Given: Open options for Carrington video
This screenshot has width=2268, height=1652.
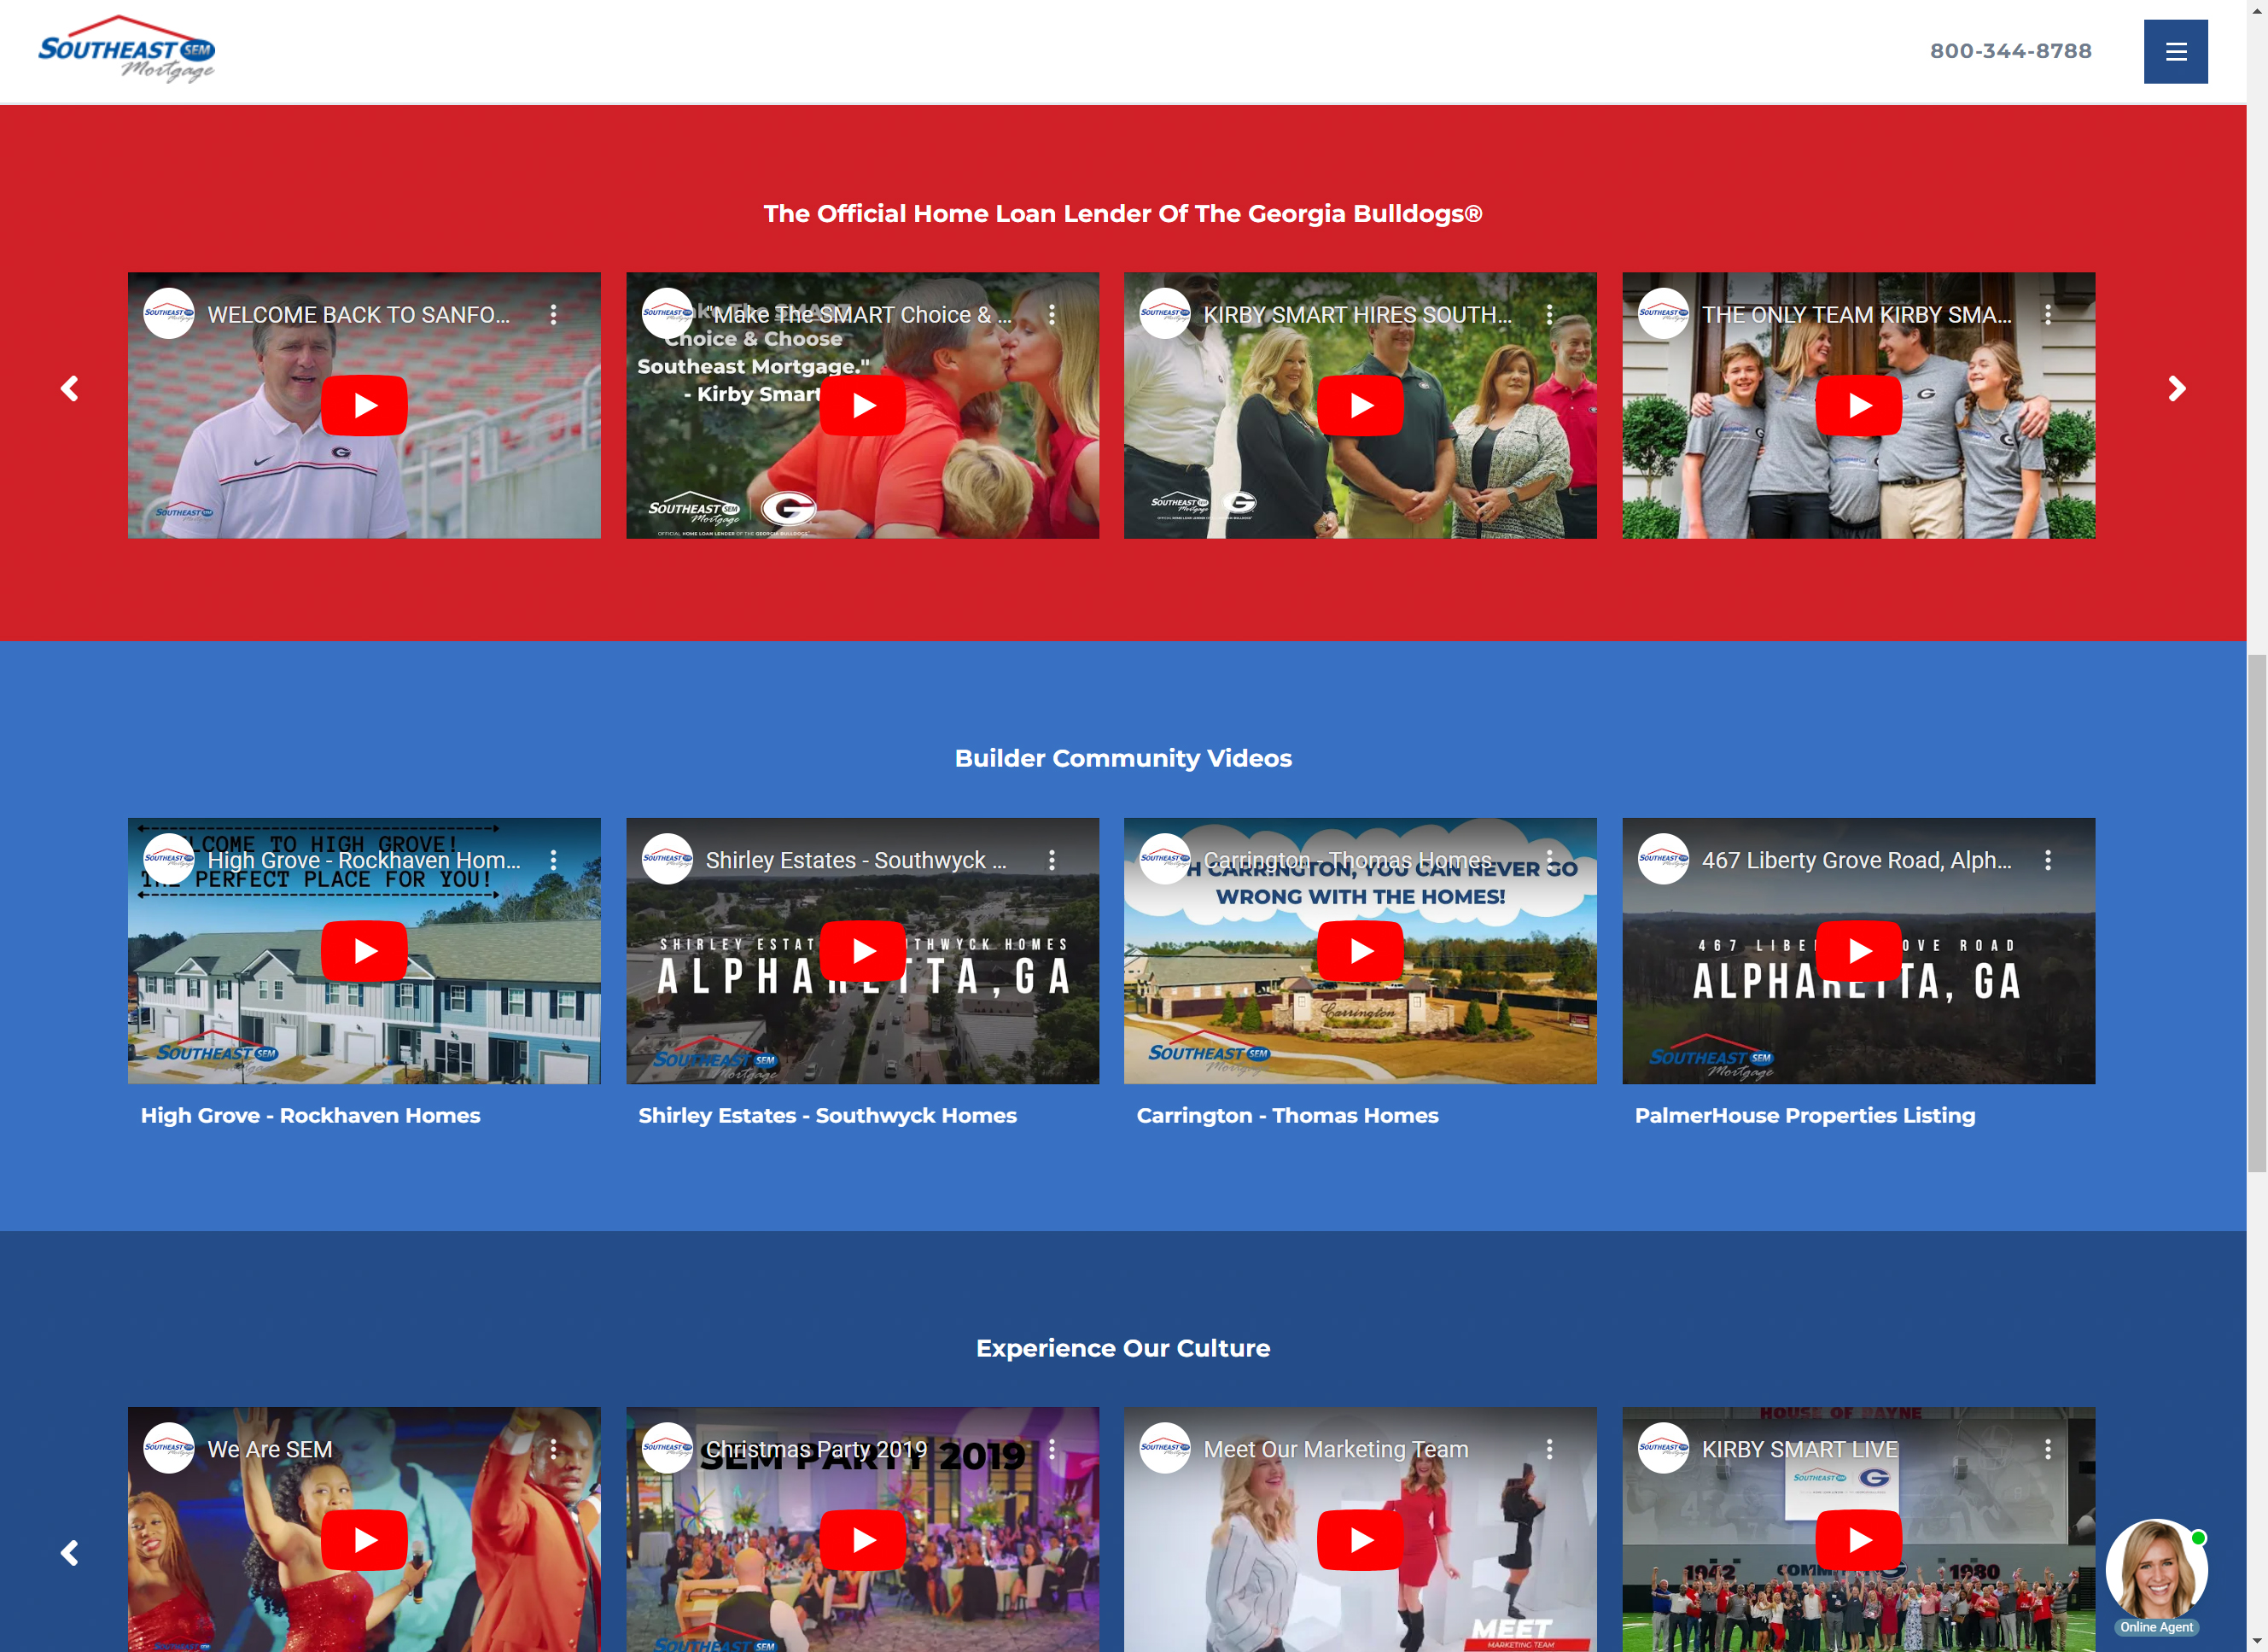Looking at the screenshot, I should pyautogui.click(x=1549, y=860).
